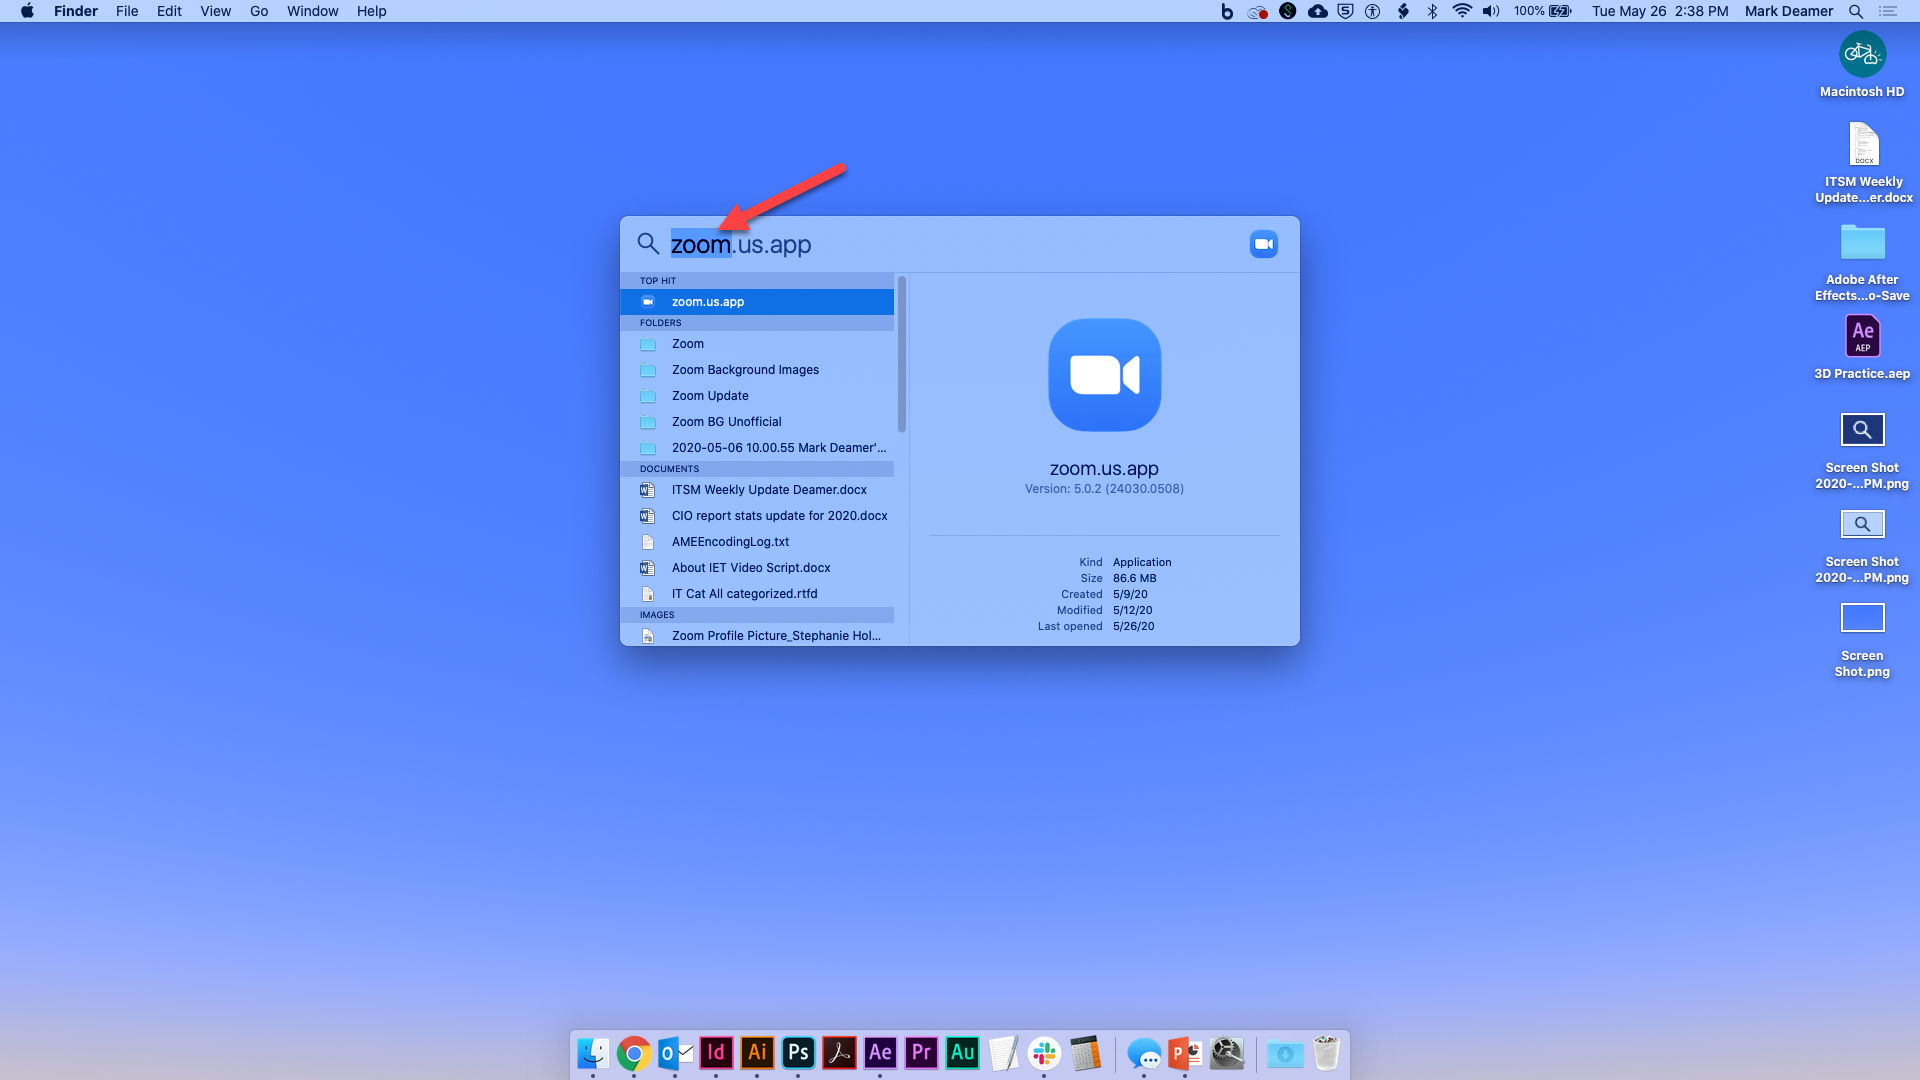
Task: Click the large Zoom icon in preview pane
Action: point(1104,375)
